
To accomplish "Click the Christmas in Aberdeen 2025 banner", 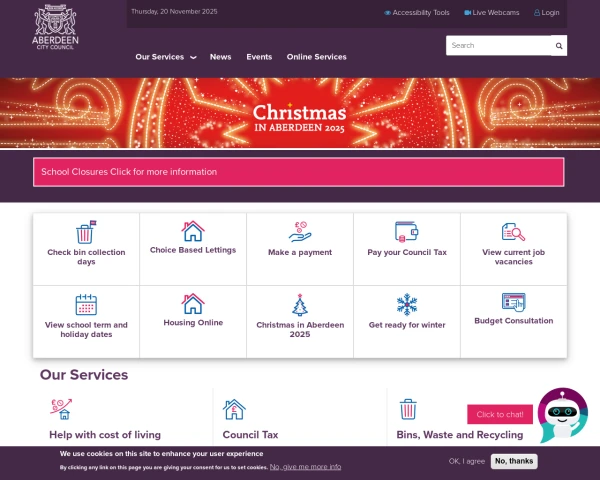I will 300,113.
